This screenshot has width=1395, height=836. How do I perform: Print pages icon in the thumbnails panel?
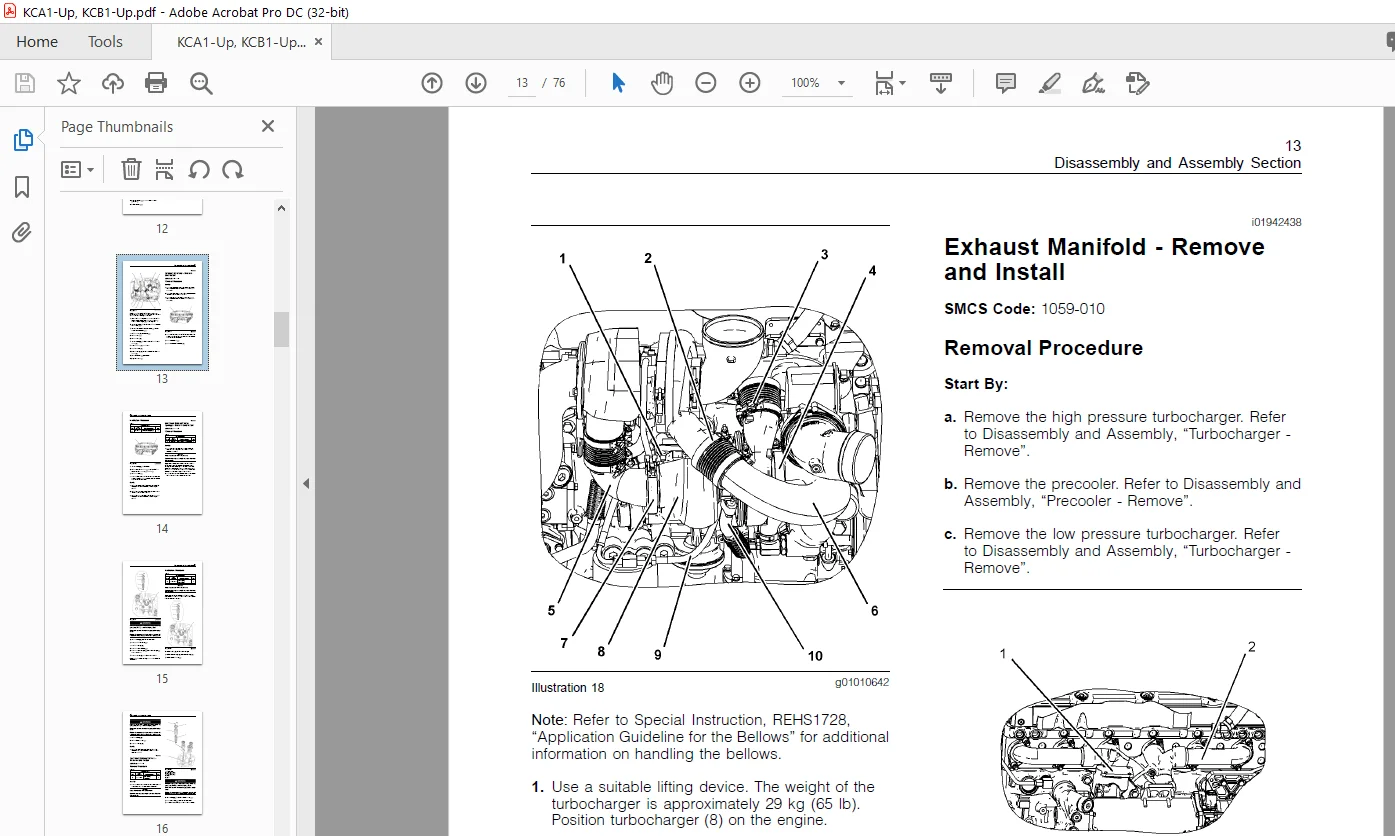pos(165,169)
